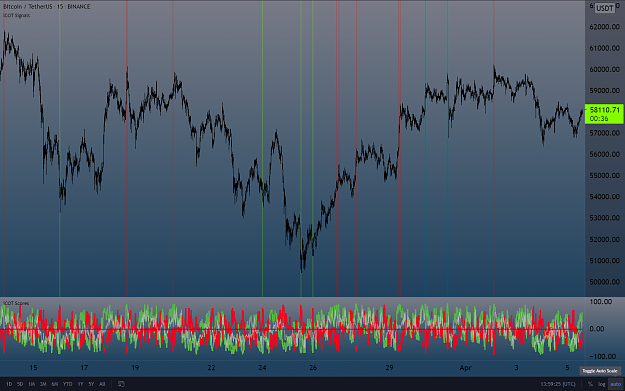
Task: Select the 5Y date range
Action: [x=91, y=384]
